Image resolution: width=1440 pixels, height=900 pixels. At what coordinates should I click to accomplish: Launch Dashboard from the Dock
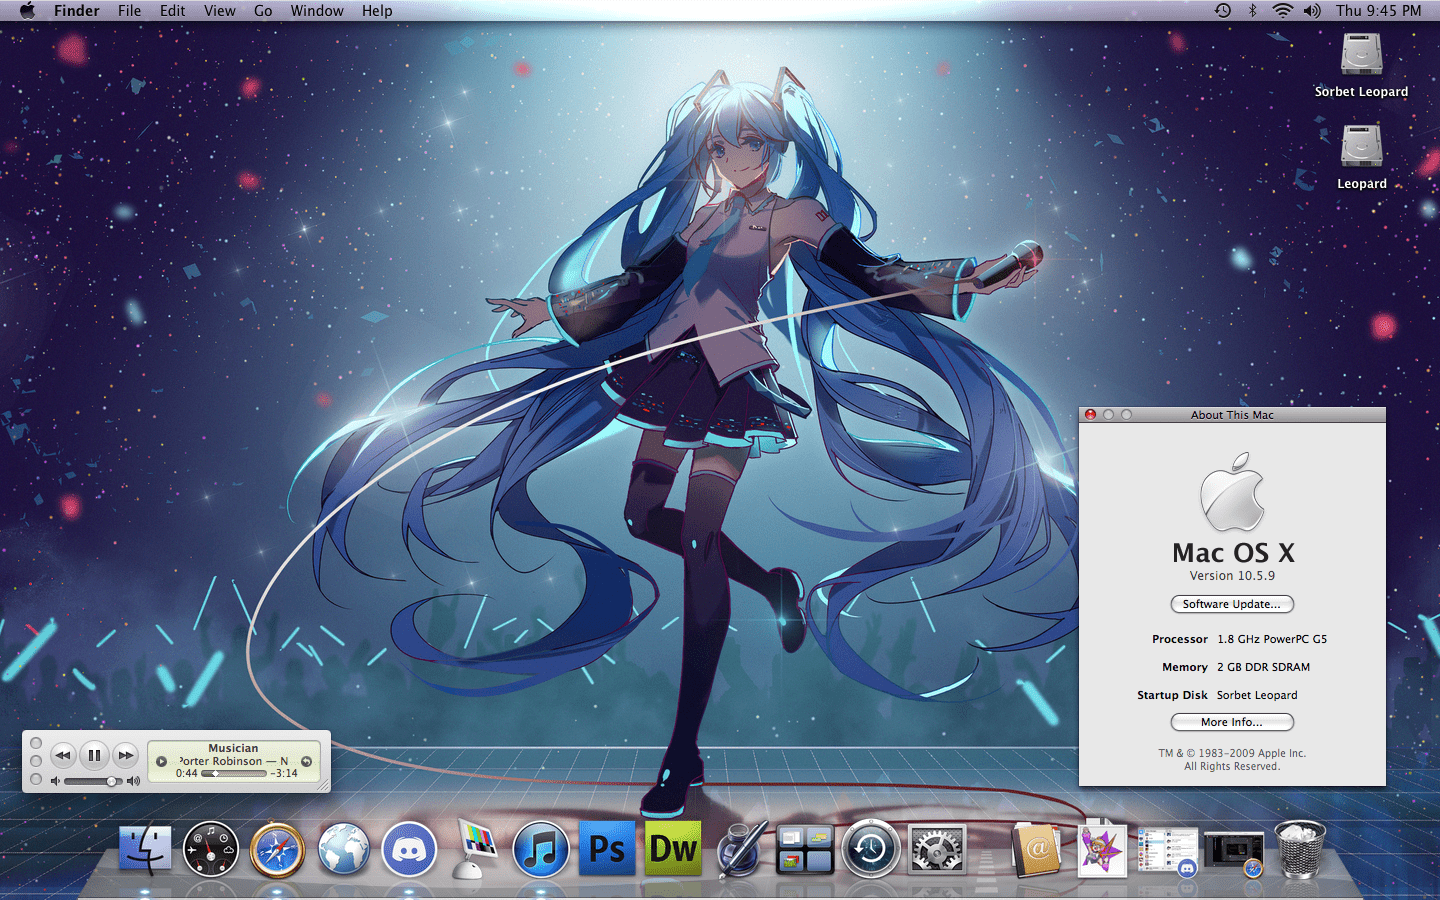pyautogui.click(x=211, y=849)
